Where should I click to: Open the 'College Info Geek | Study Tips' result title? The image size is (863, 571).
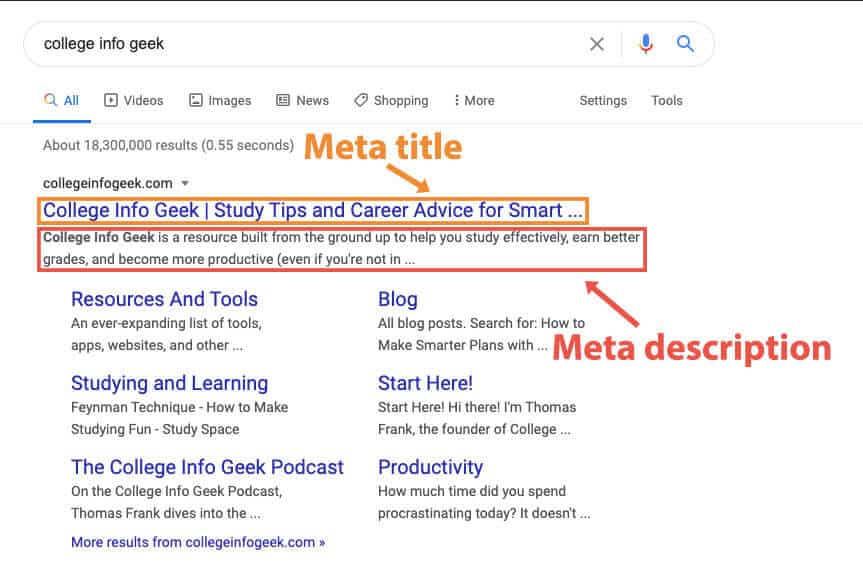pos(313,210)
